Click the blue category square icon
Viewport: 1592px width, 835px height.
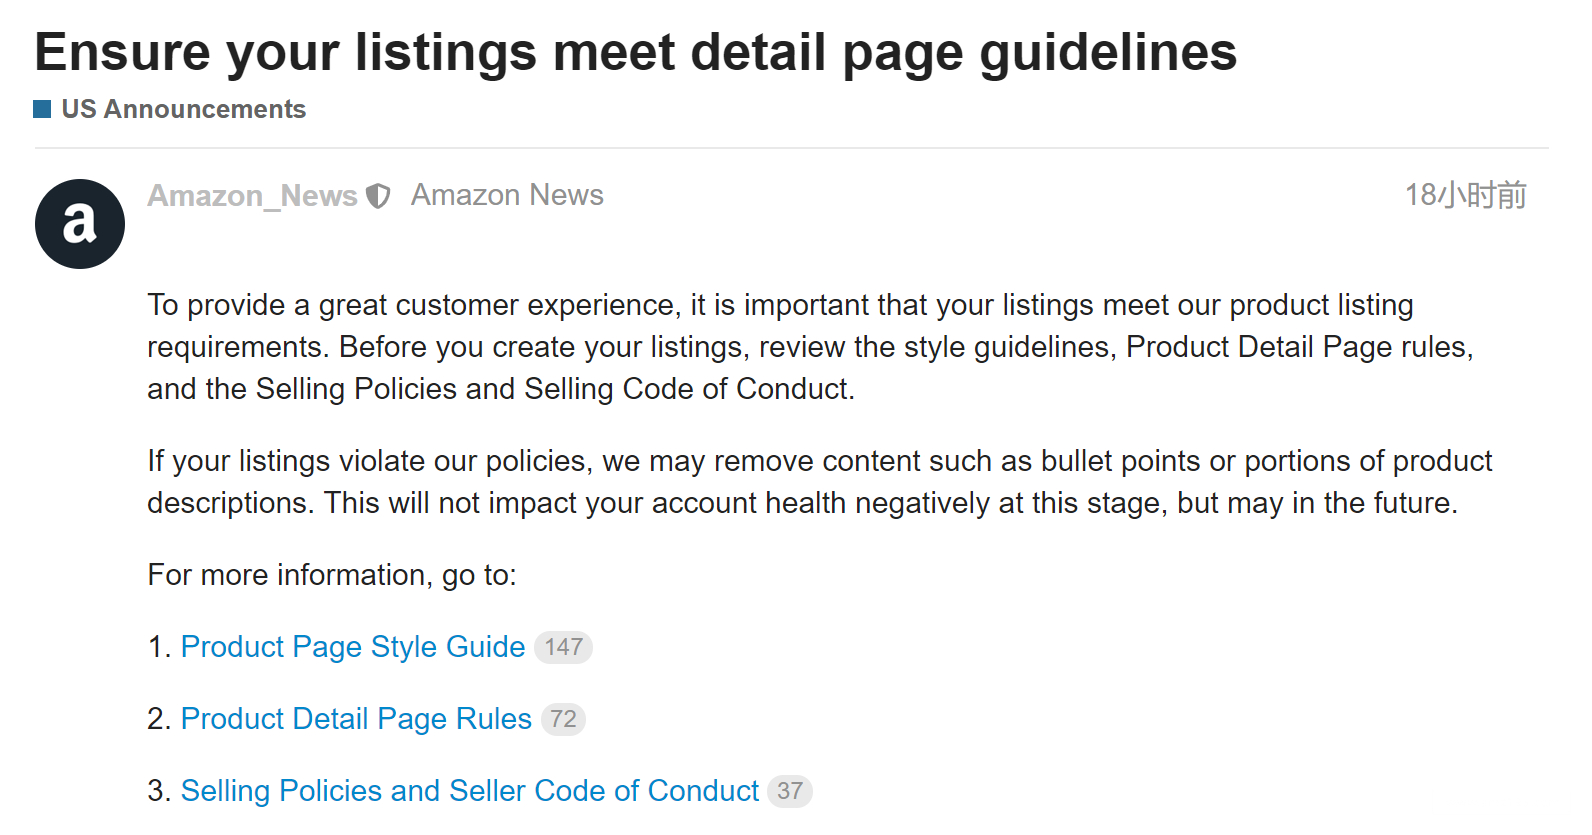point(42,109)
